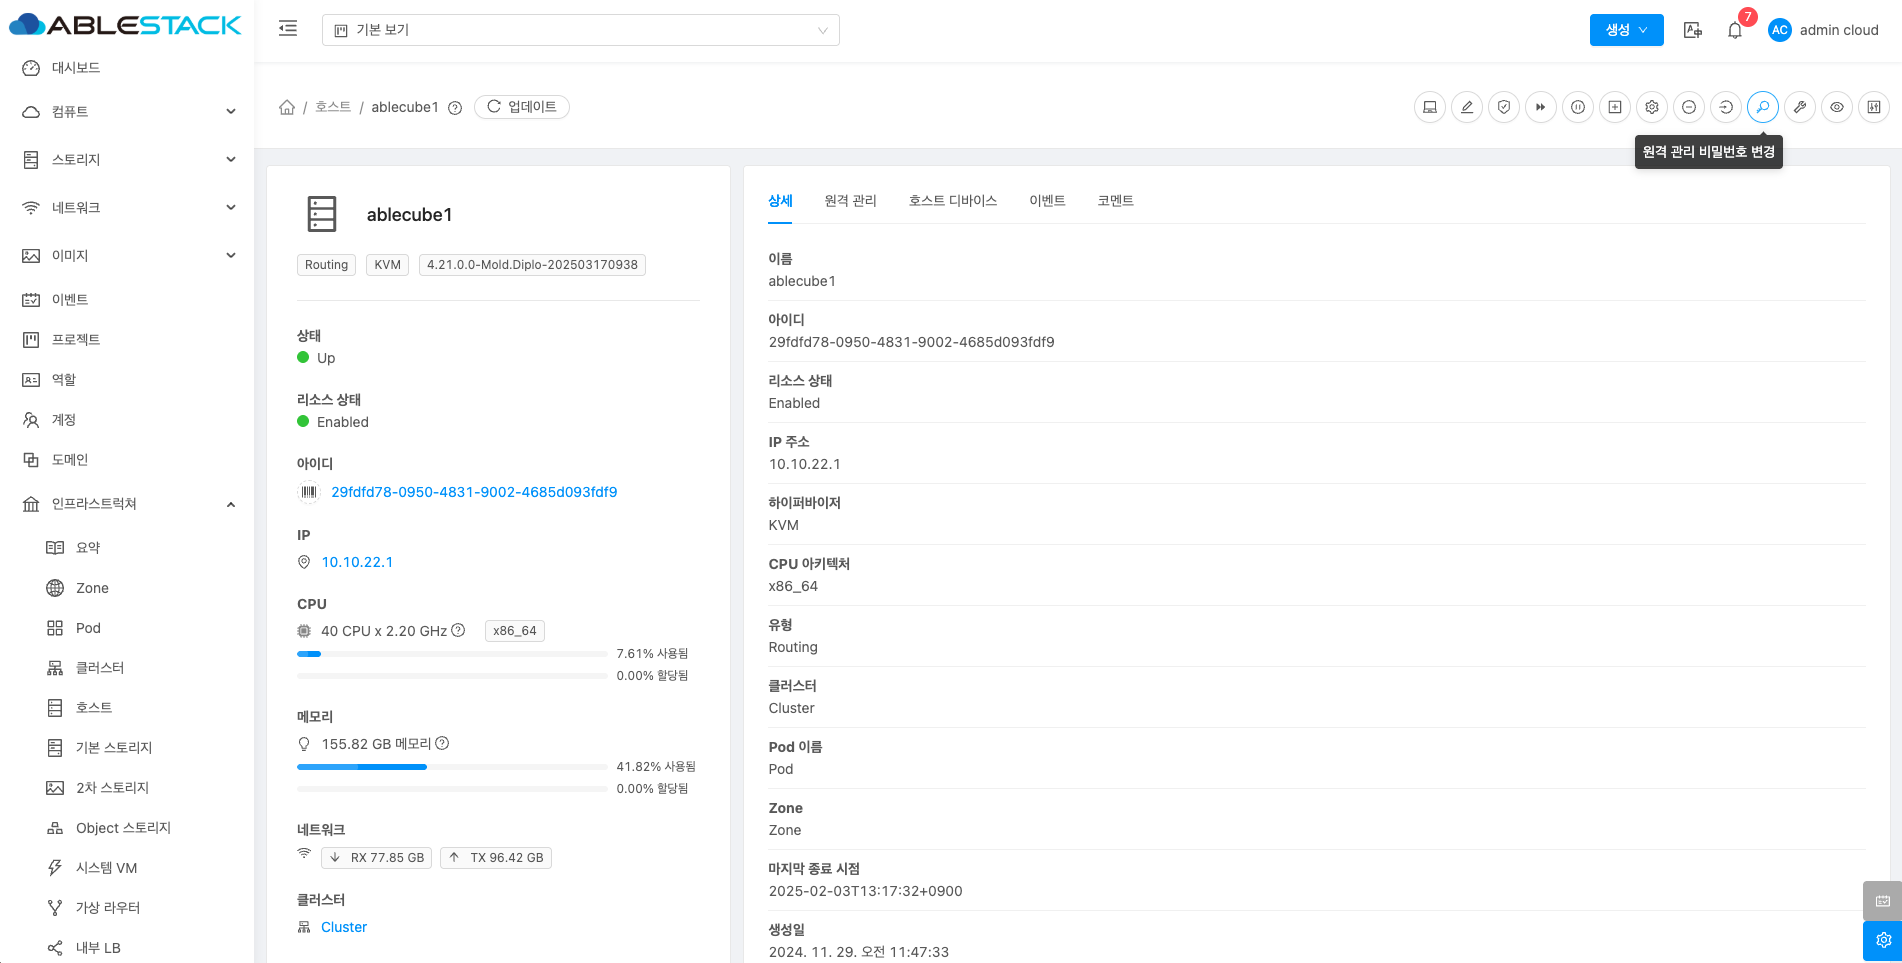Image resolution: width=1902 pixels, height=963 pixels.
Task: Click the 업데이트 refresh button
Action: coord(522,107)
